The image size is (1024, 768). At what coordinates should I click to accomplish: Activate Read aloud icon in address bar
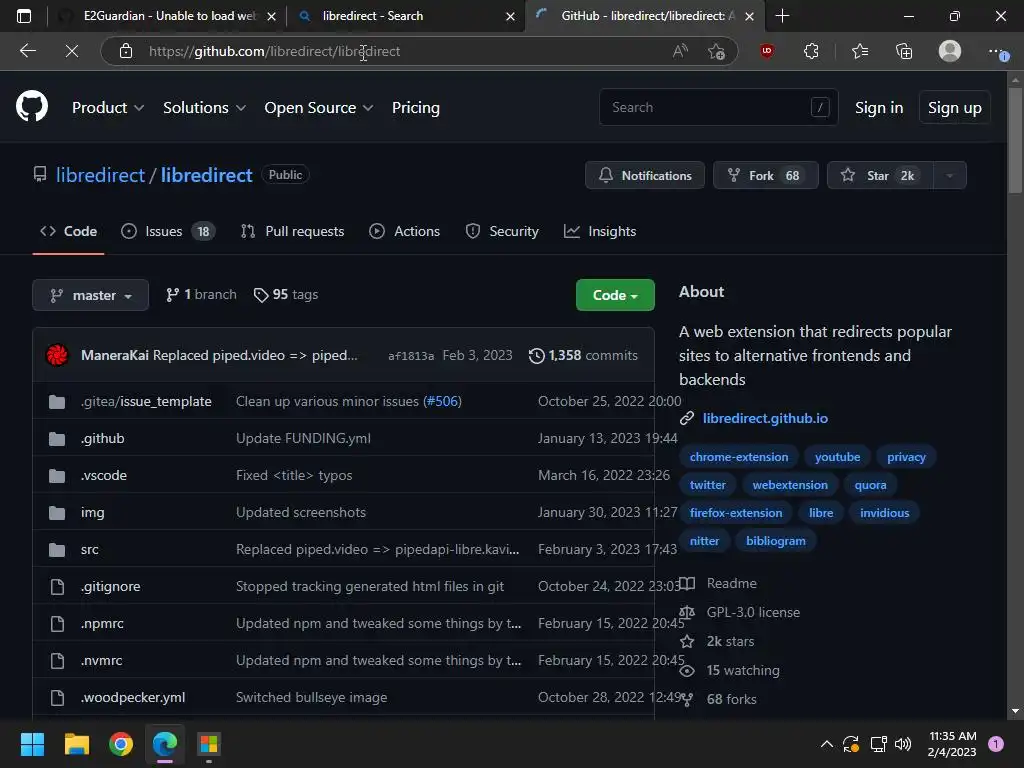pos(680,51)
